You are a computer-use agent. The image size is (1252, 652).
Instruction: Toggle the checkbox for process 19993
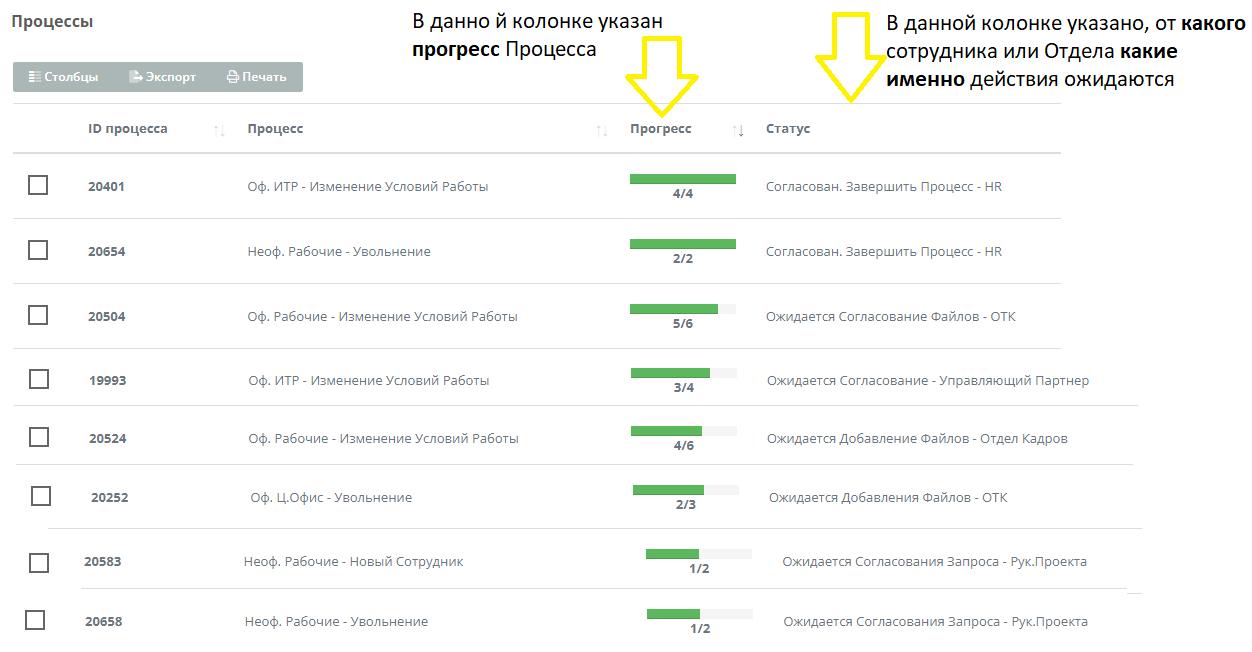pyautogui.click(x=39, y=379)
